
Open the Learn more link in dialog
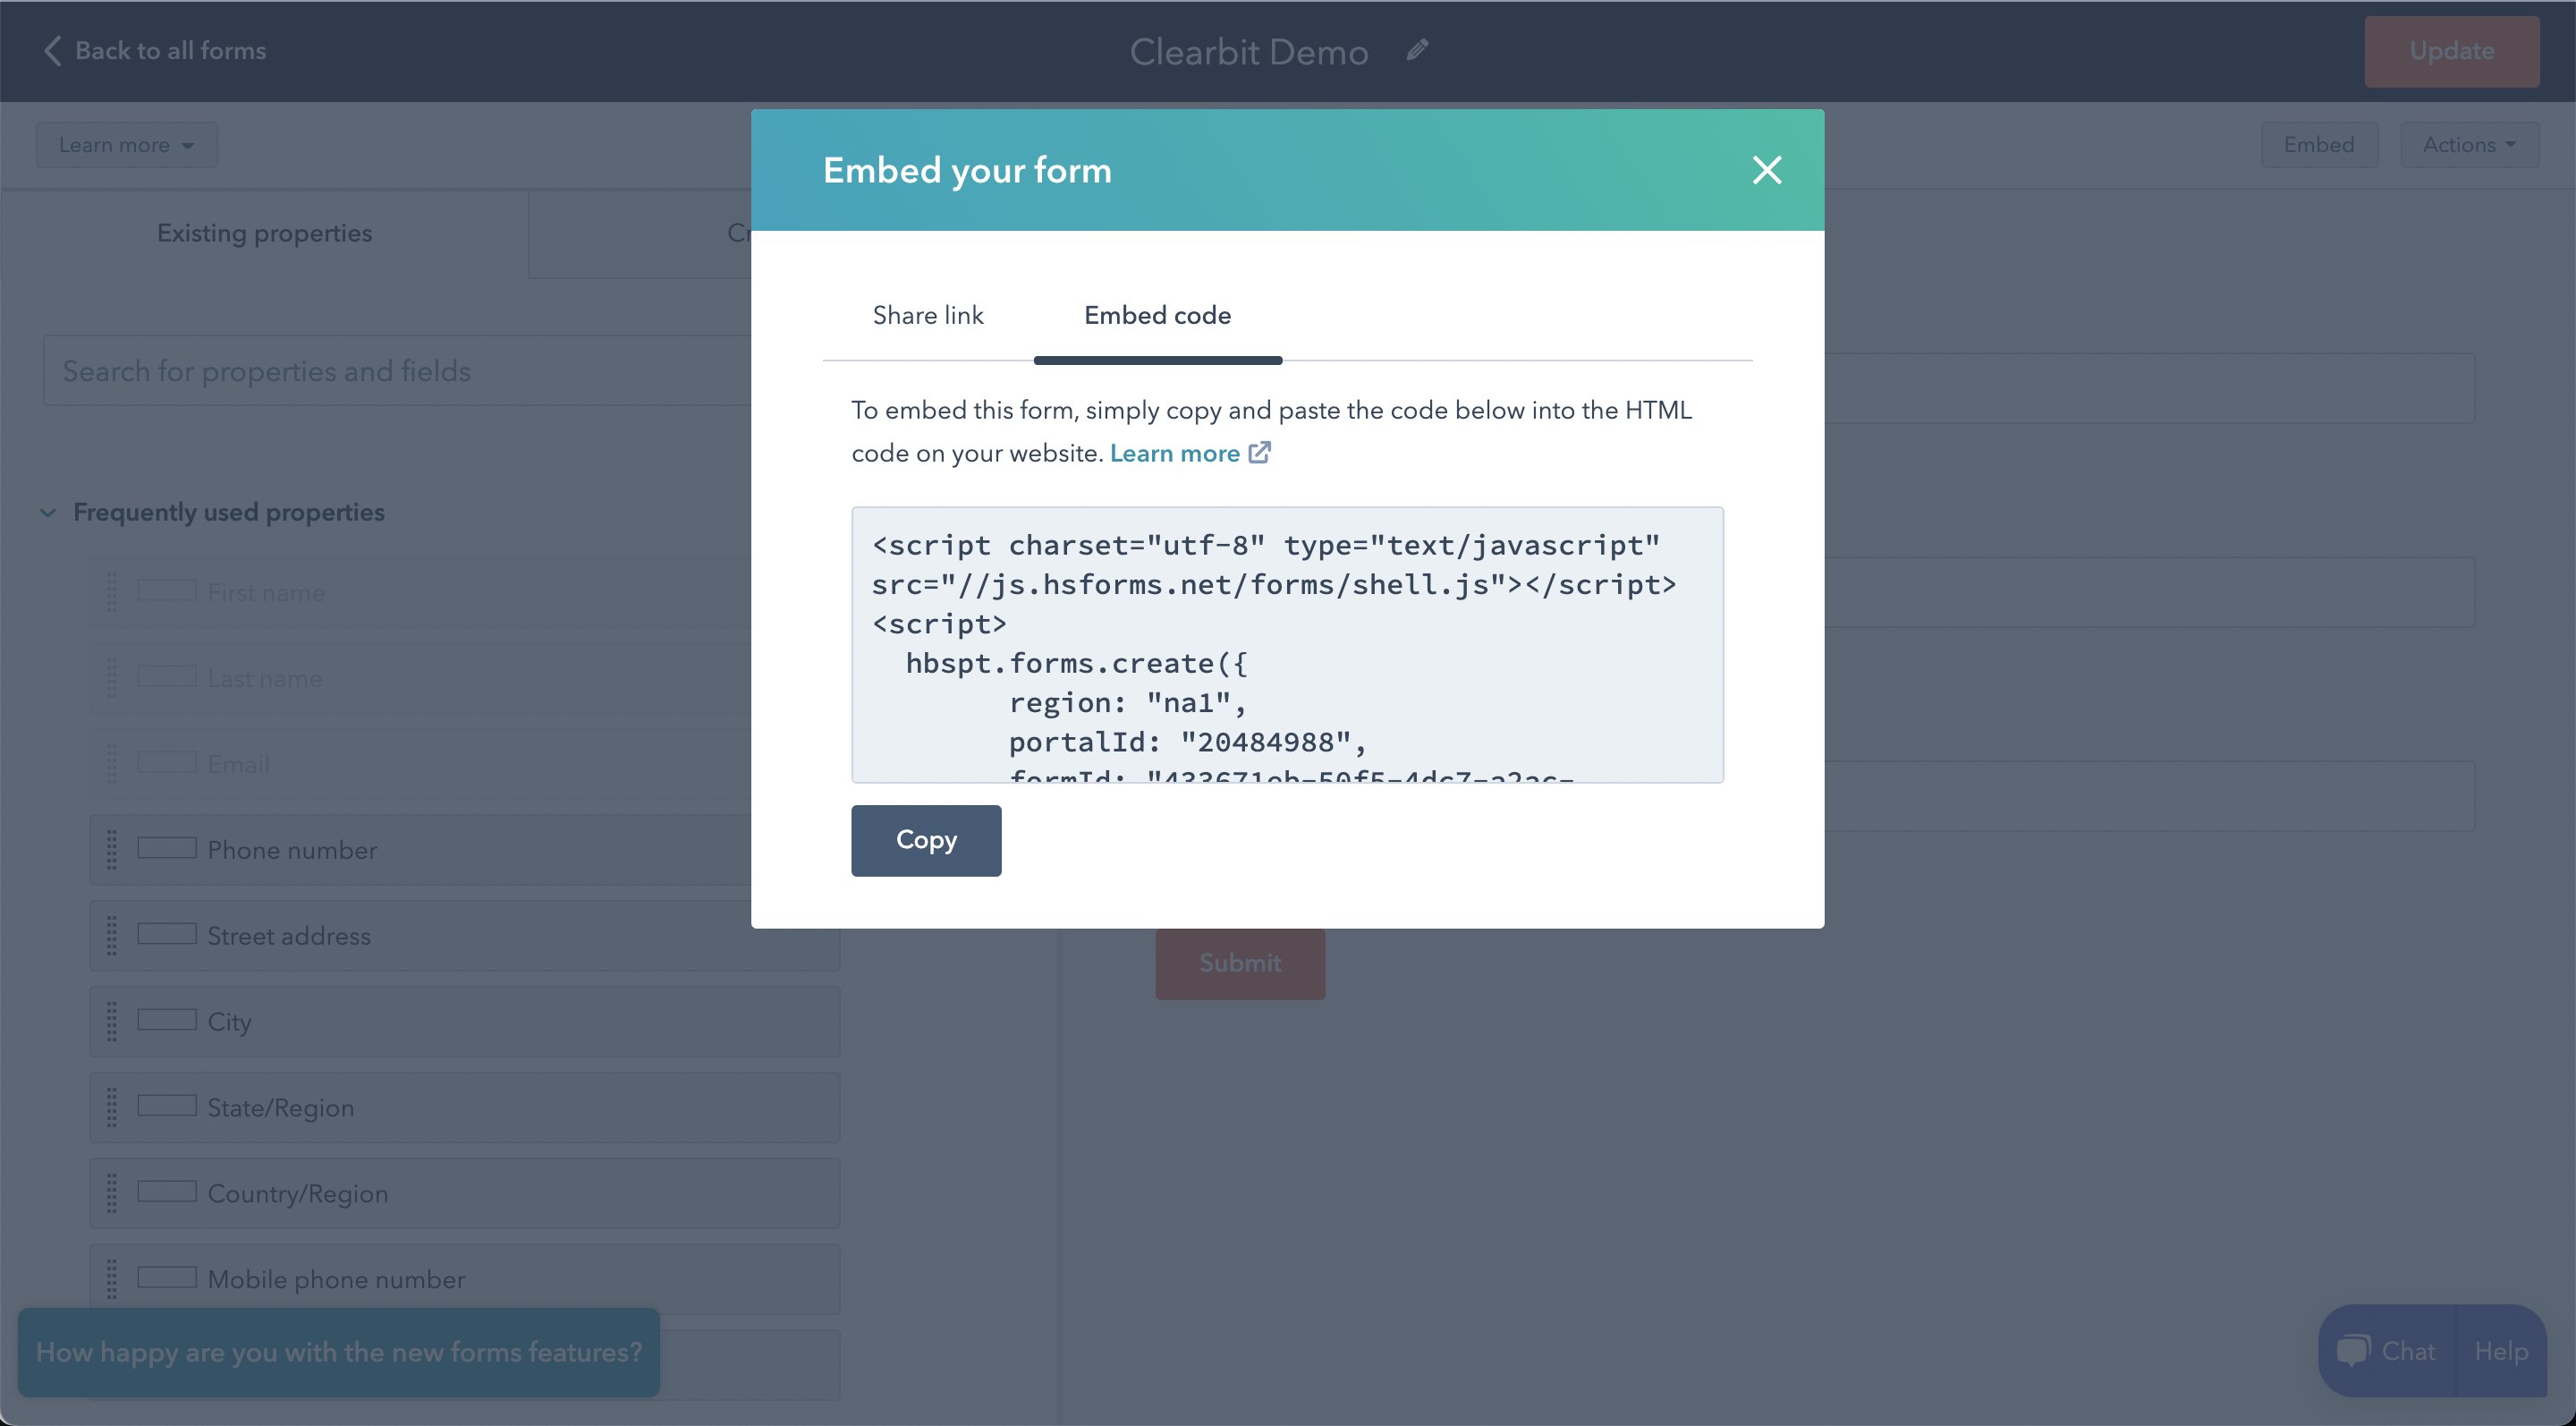point(1174,454)
